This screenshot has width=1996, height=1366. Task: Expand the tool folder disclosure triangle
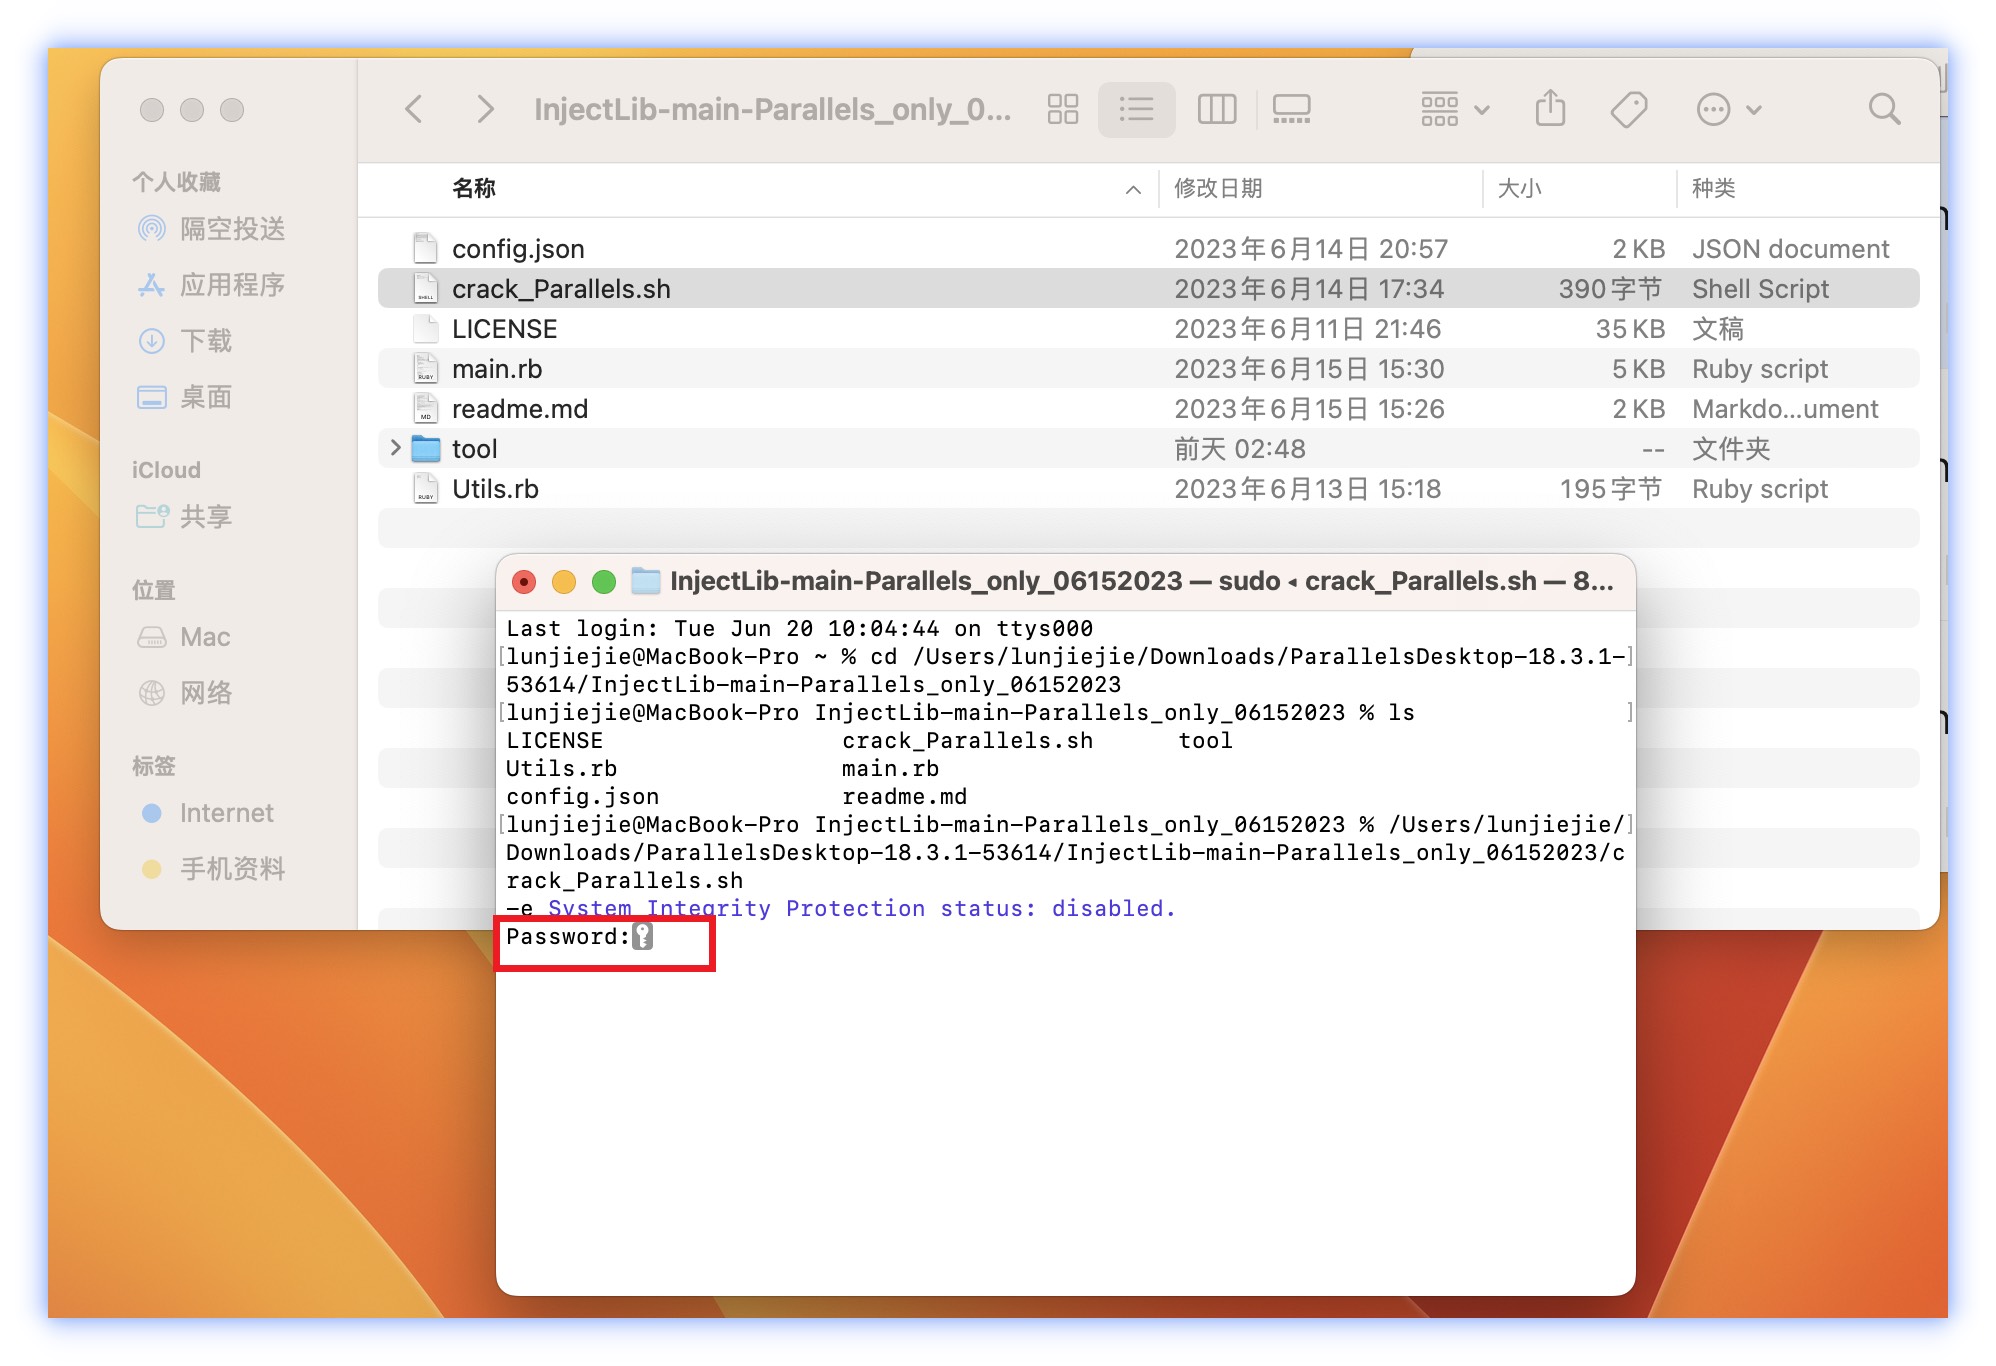coord(395,448)
